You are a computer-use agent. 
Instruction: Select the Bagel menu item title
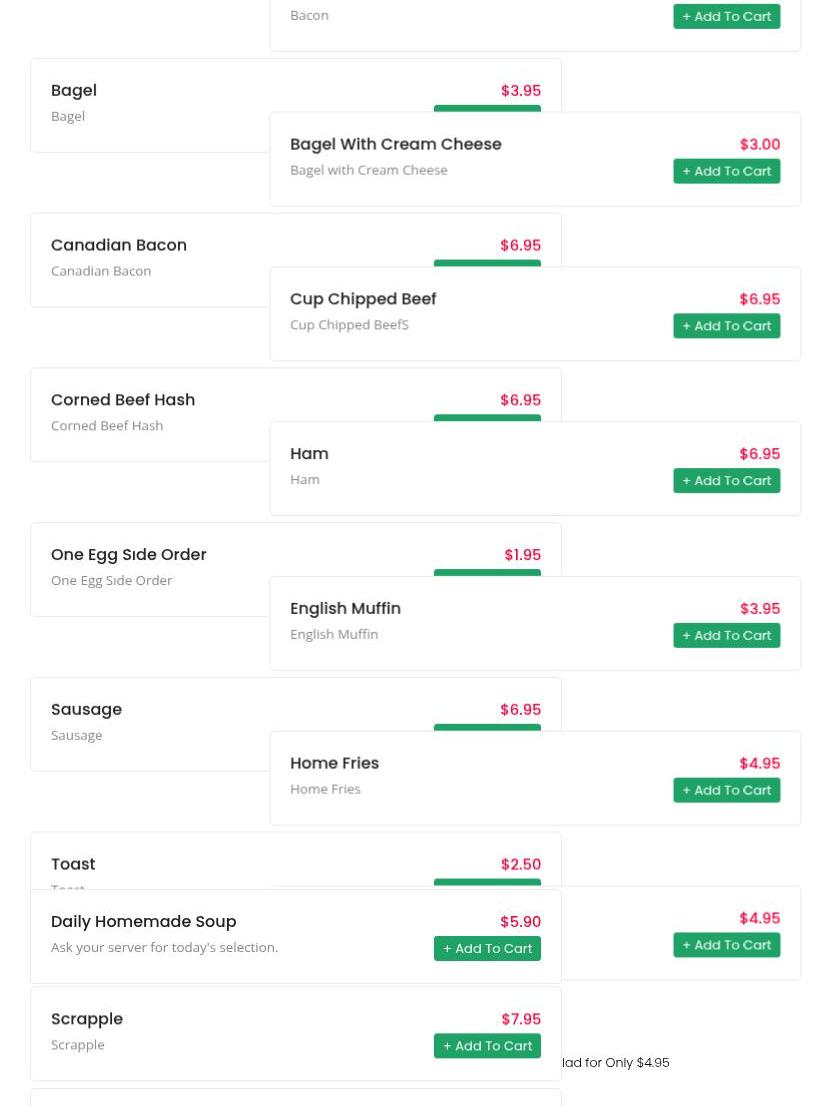point(74,90)
